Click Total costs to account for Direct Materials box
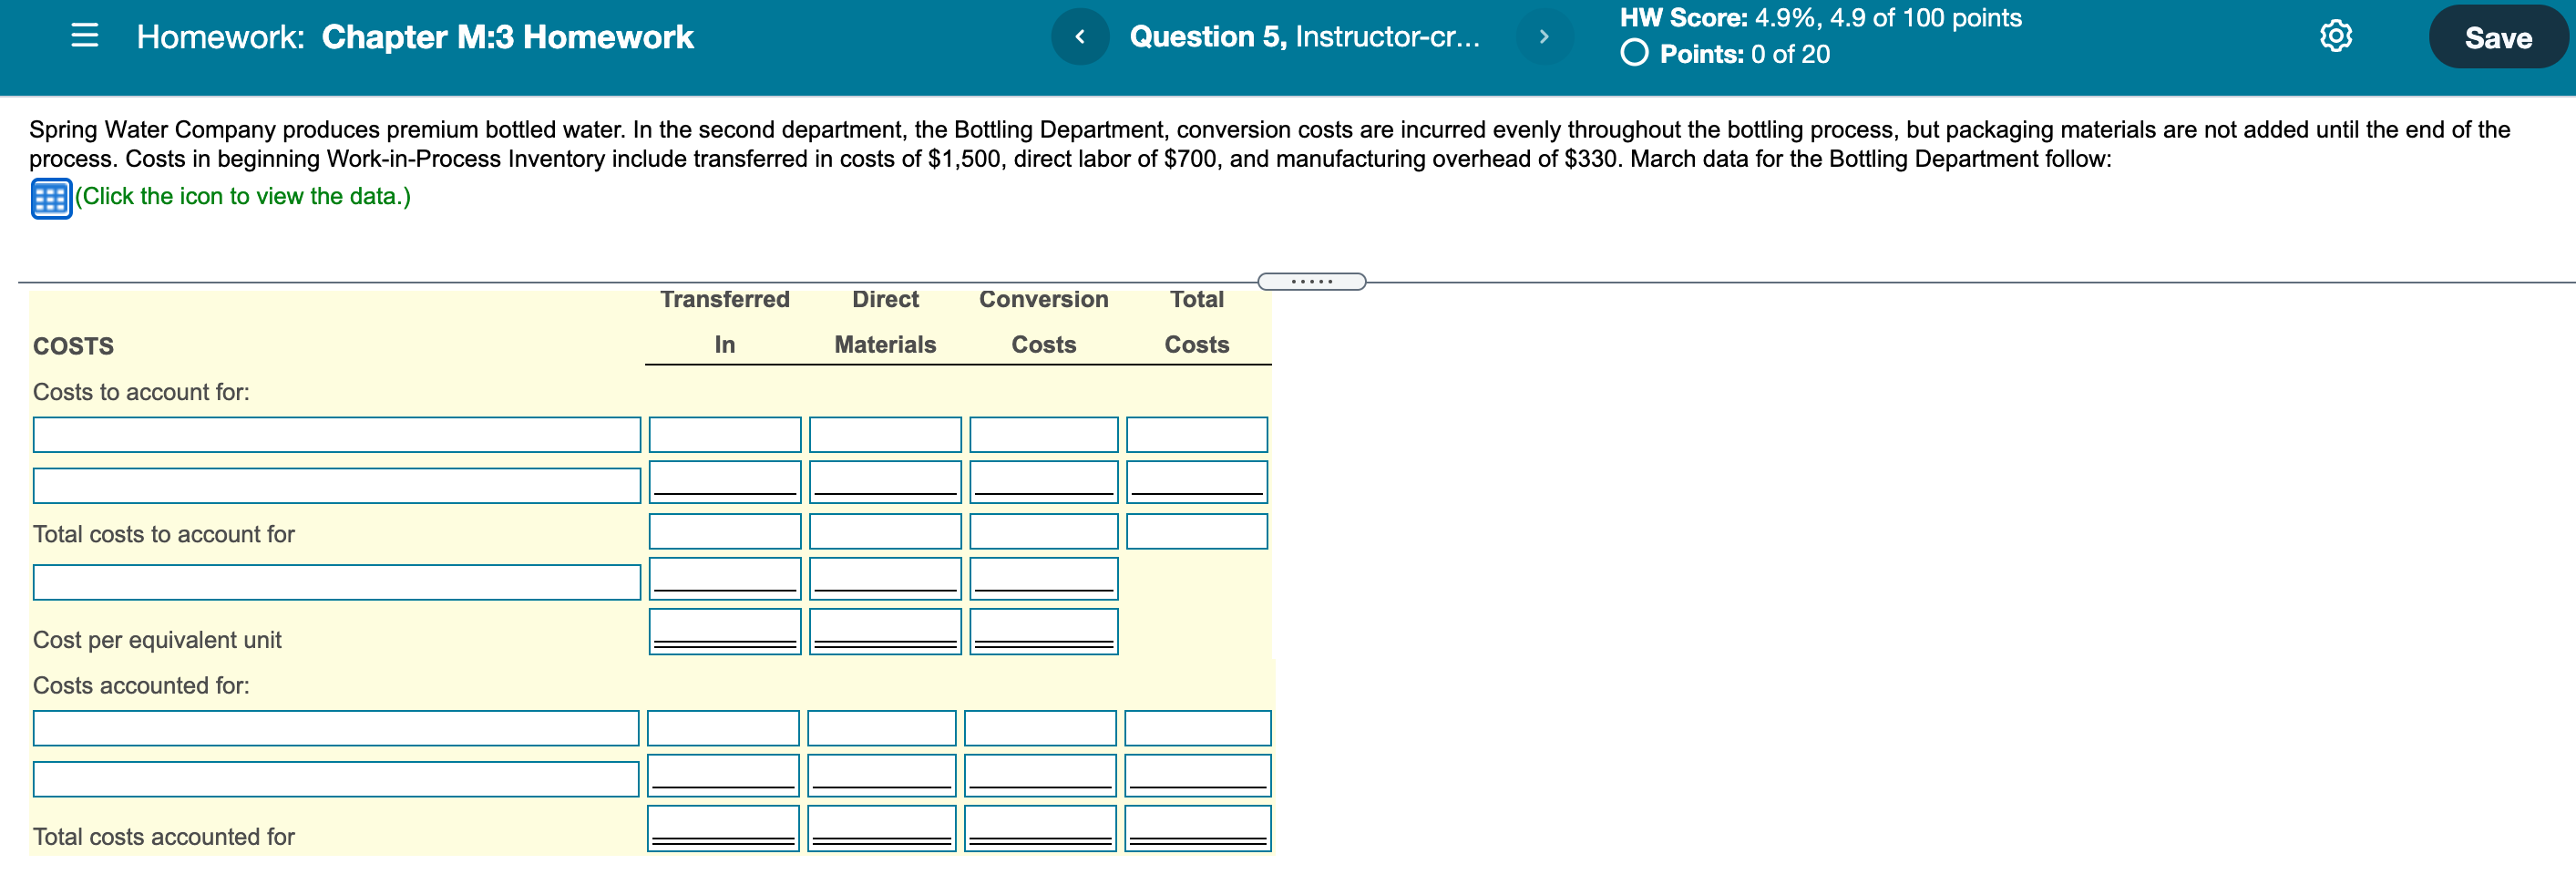The image size is (2576, 885). (x=885, y=531)
